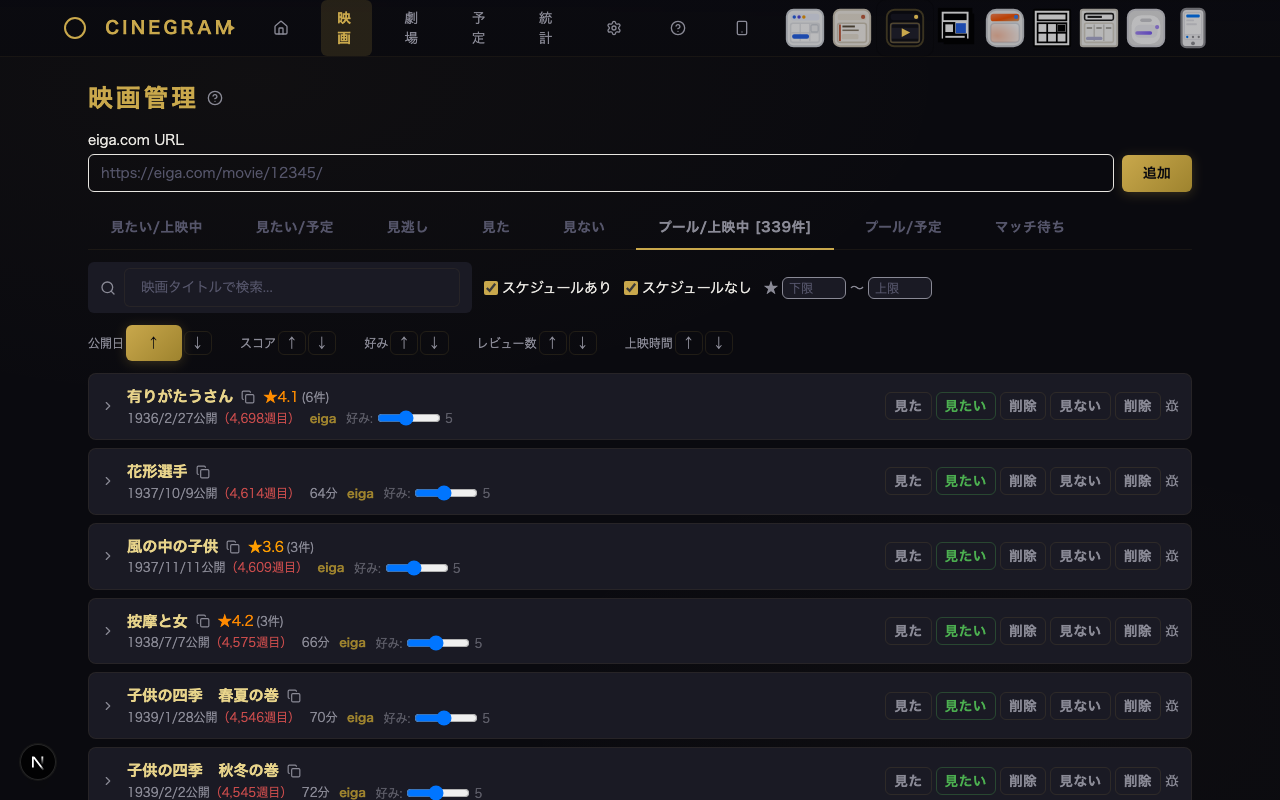Copy the title of 有りがたうさん

pyautogui.click(x=248, y=396)
